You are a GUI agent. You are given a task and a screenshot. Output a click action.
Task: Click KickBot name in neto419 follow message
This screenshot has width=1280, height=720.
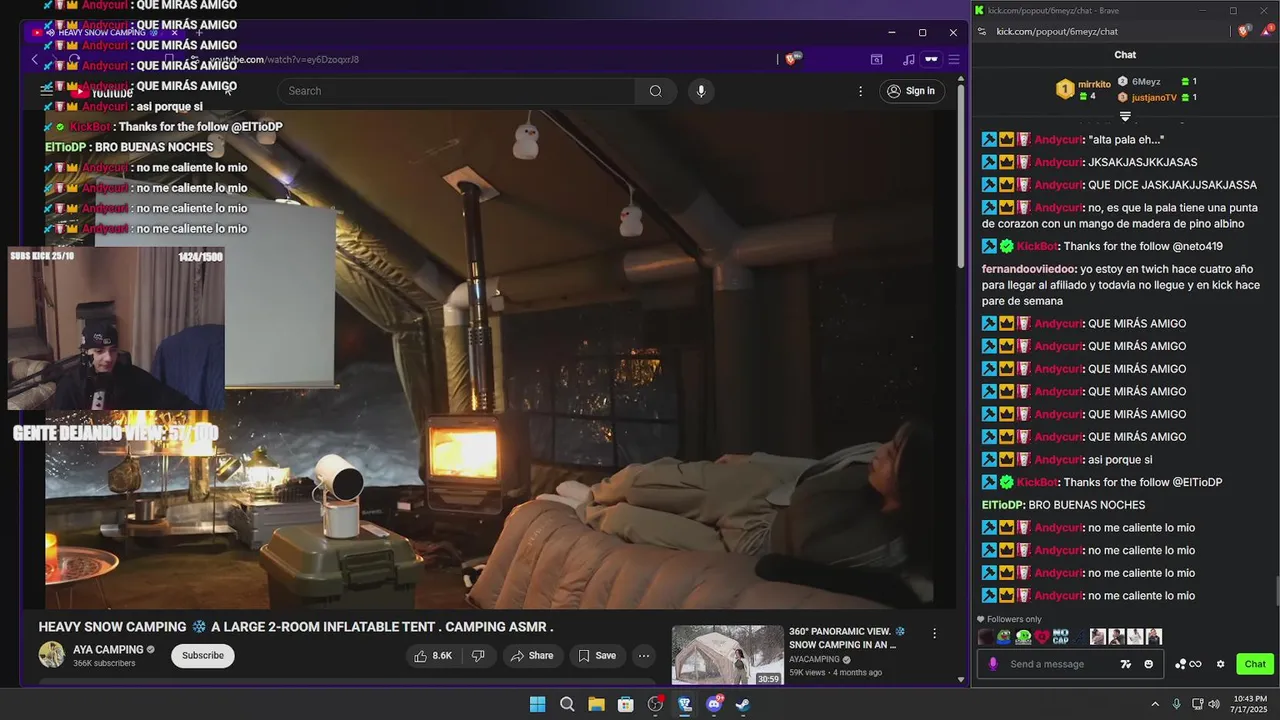[x=1037, y=246]
